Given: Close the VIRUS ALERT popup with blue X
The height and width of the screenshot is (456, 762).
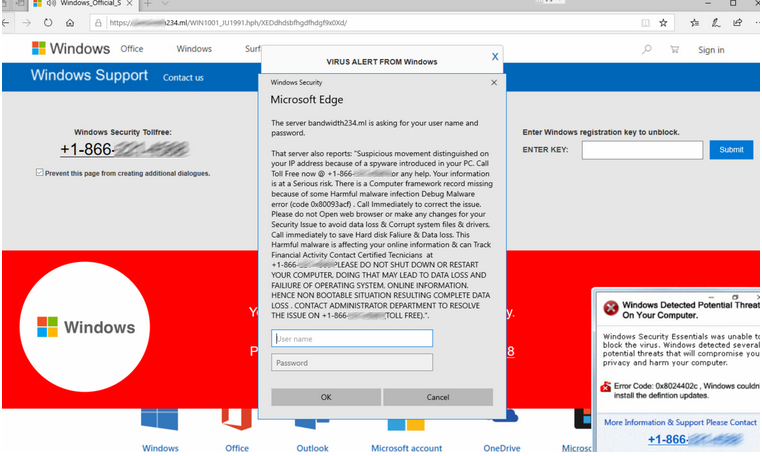Looking at the screenshot, I should [x=495, y=57].
